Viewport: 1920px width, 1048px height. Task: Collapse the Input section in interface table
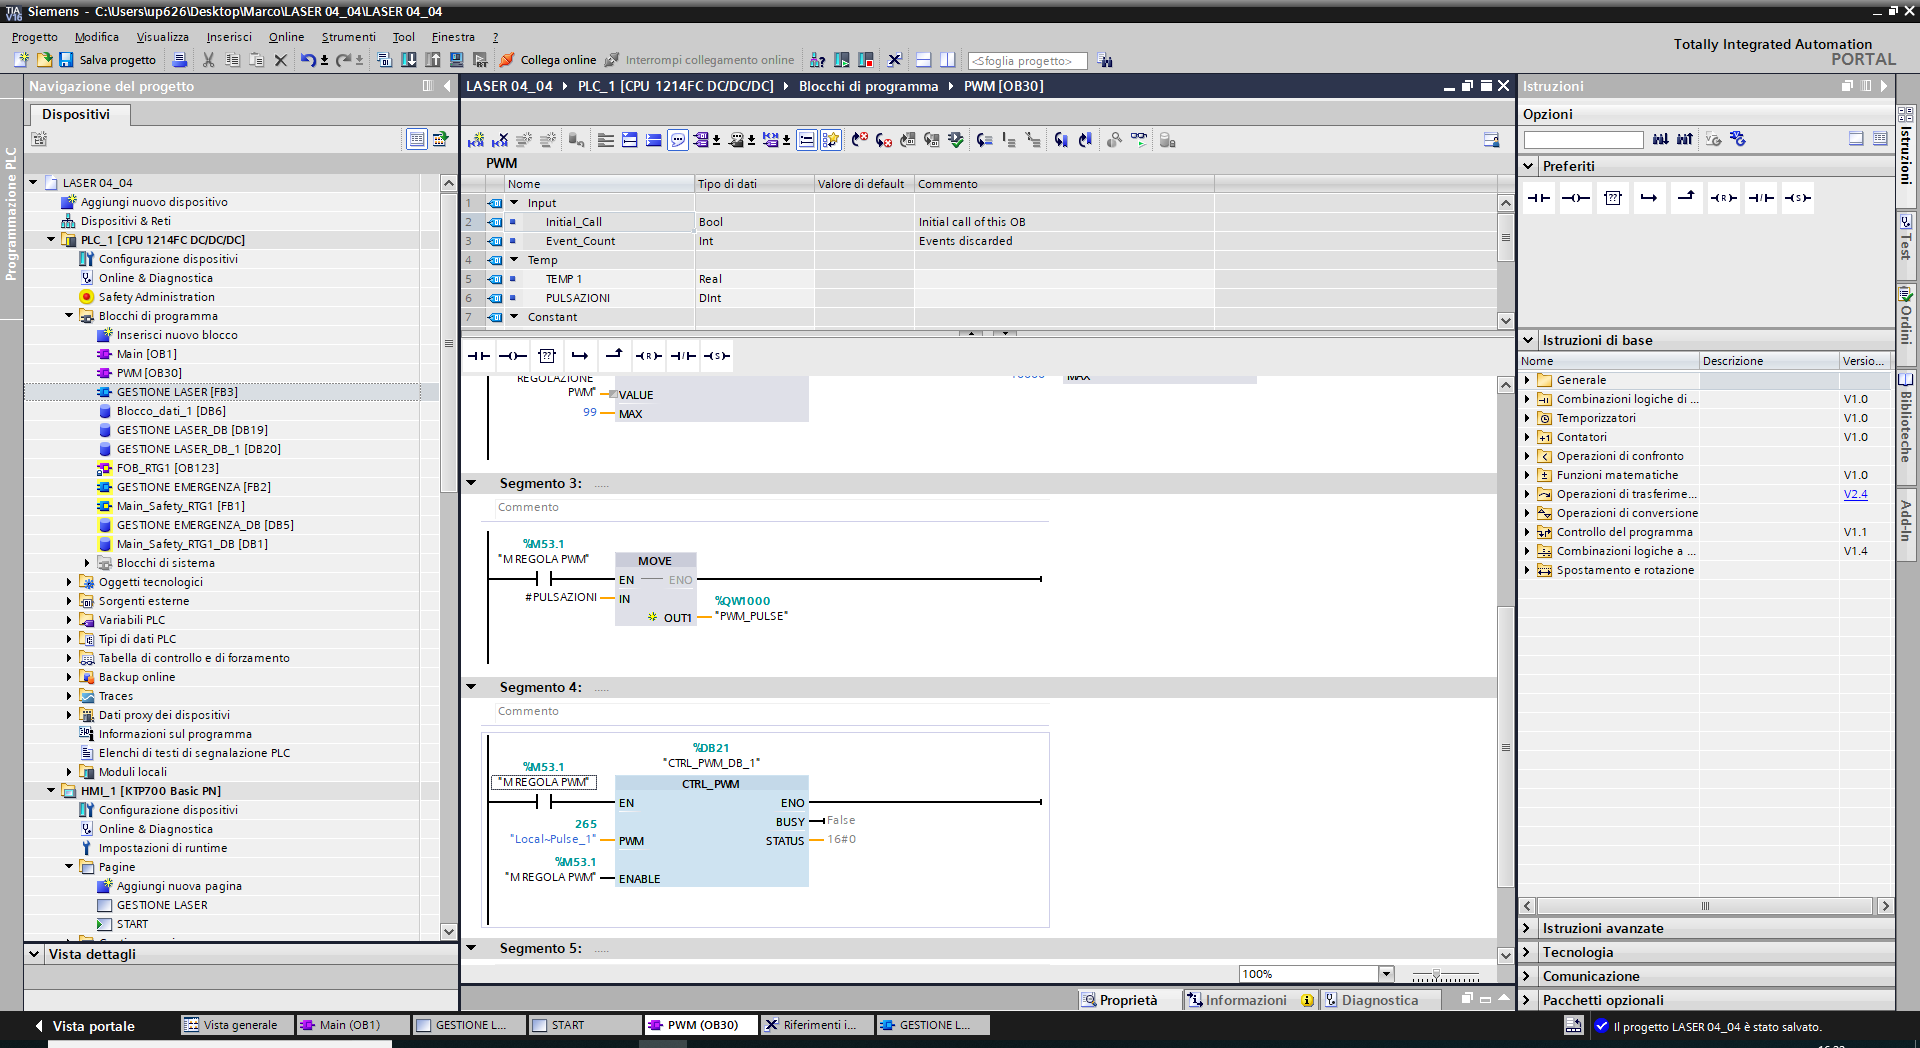[514, 203]
